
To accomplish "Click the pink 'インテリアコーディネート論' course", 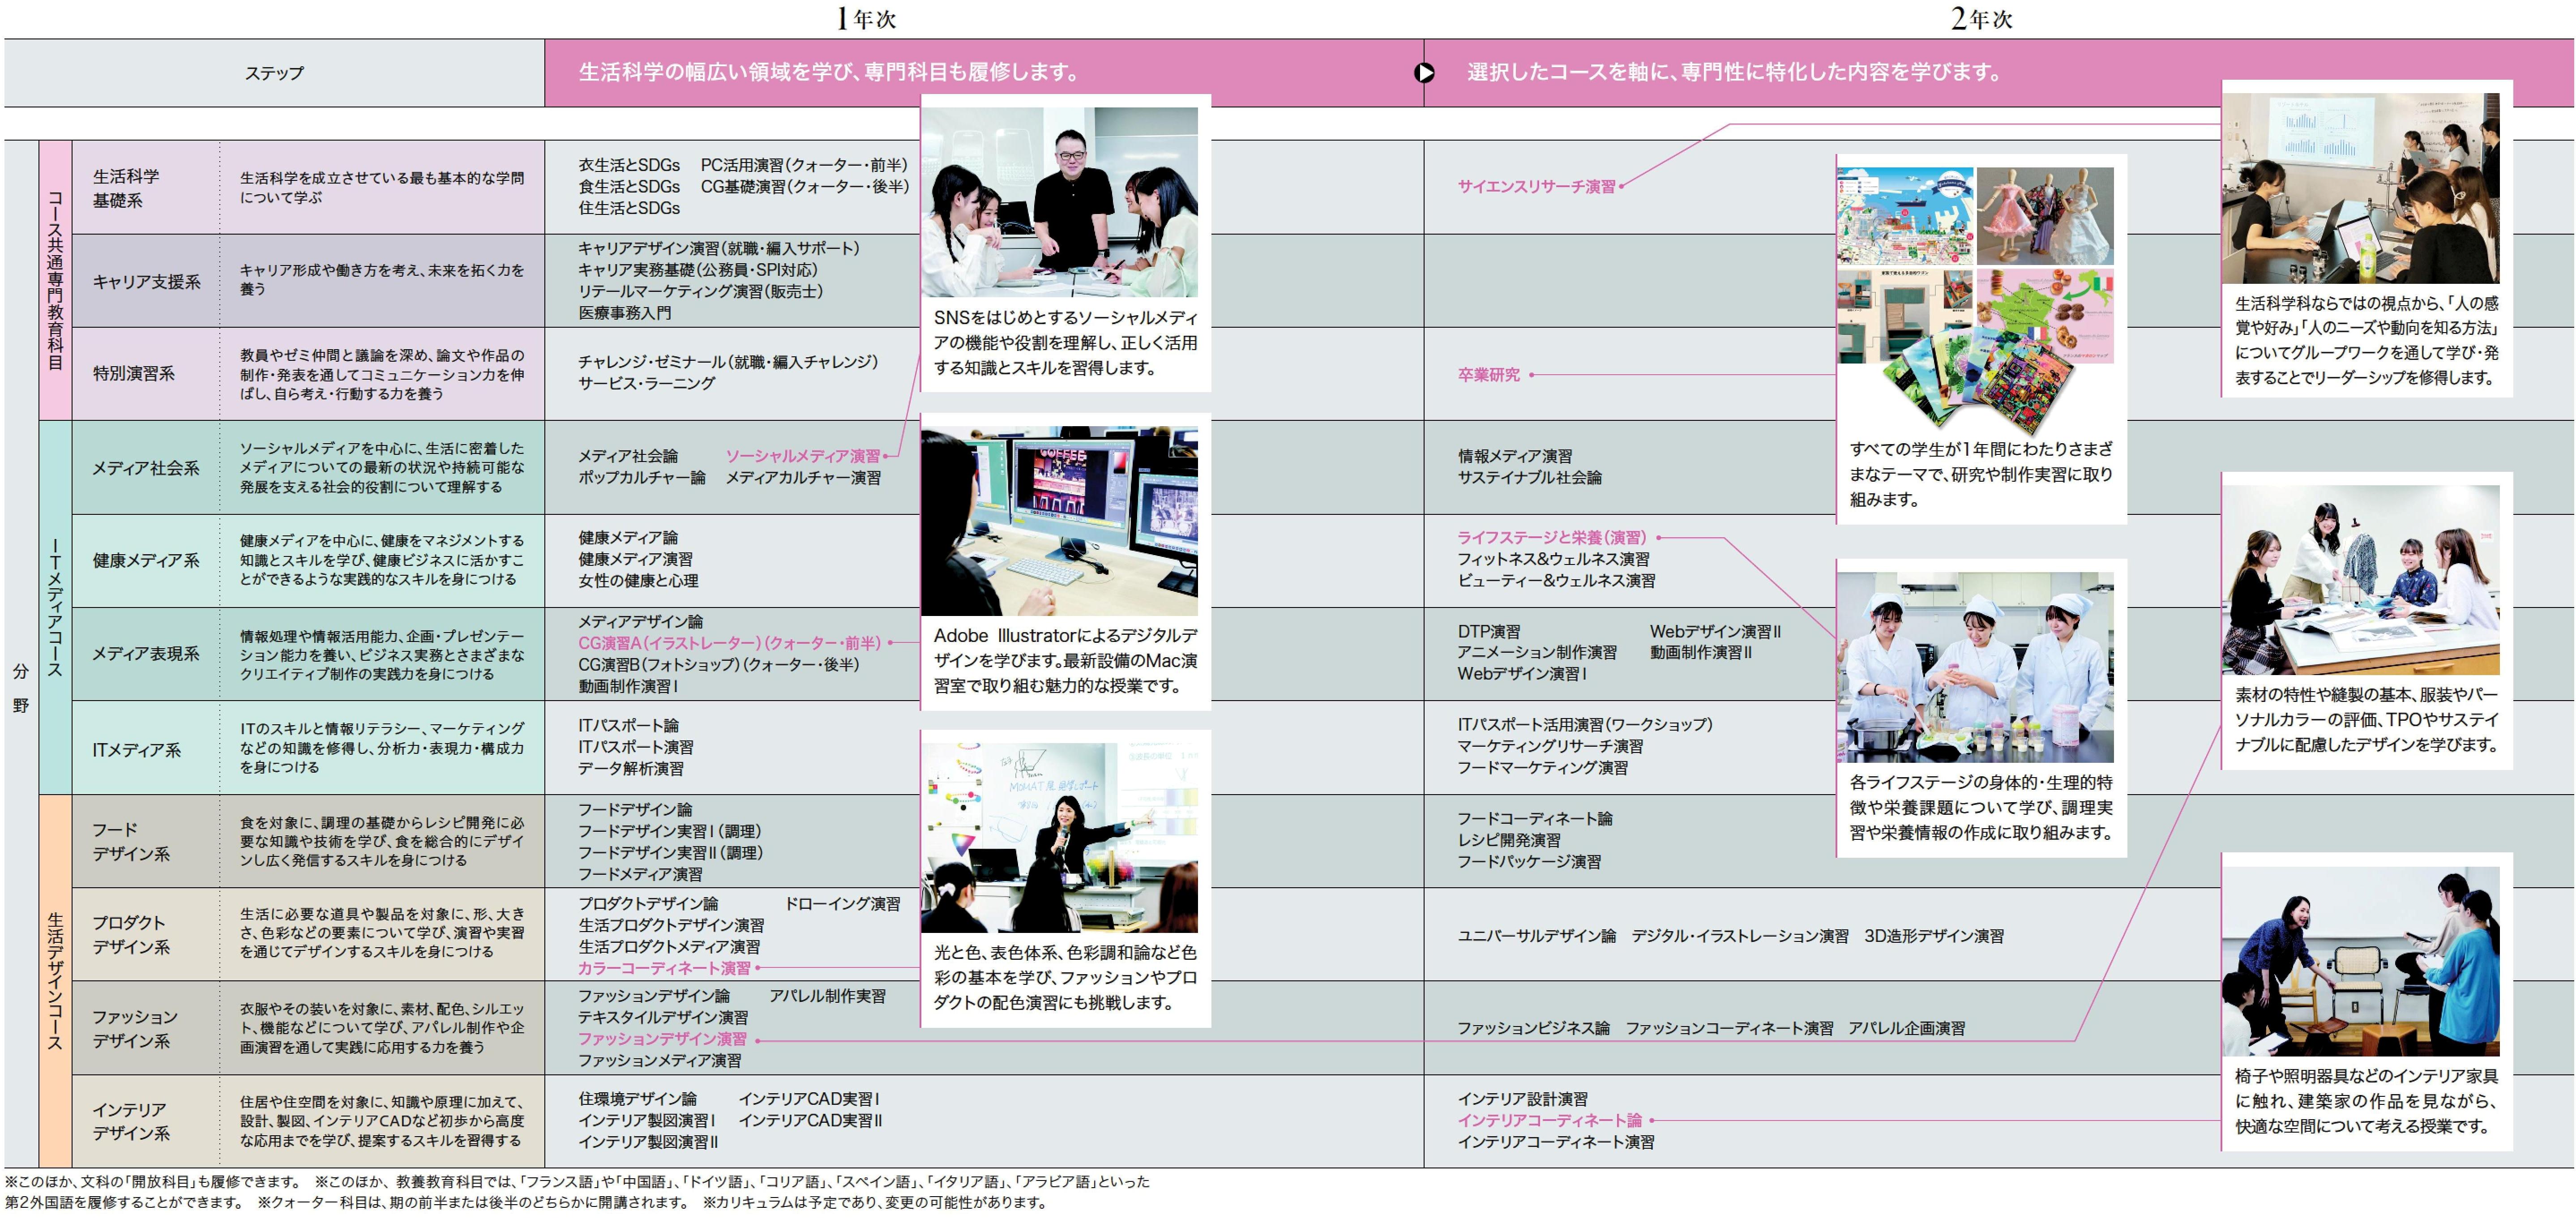I will pyautogui.click(x=1549, y=1120).
